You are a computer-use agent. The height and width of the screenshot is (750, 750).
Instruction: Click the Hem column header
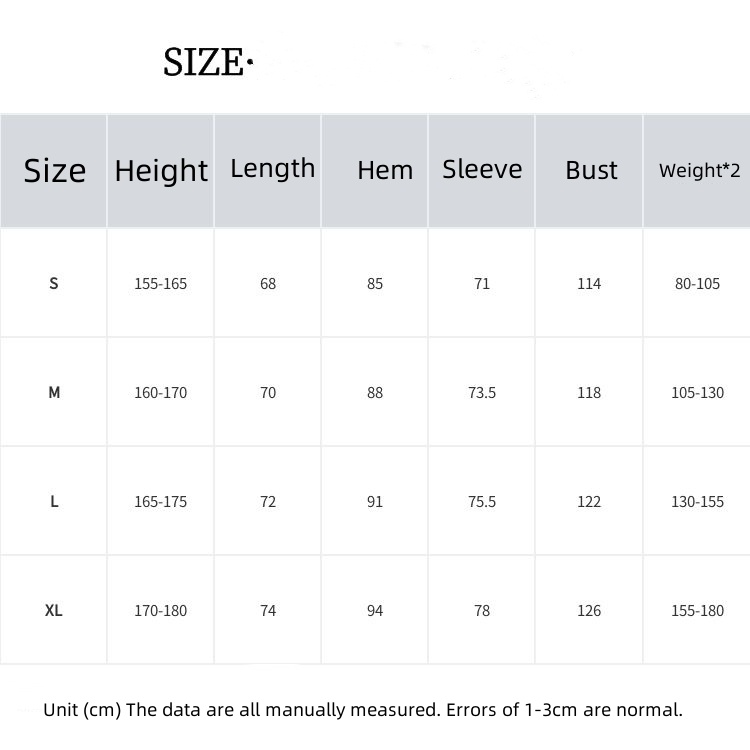tap(385, 170)
